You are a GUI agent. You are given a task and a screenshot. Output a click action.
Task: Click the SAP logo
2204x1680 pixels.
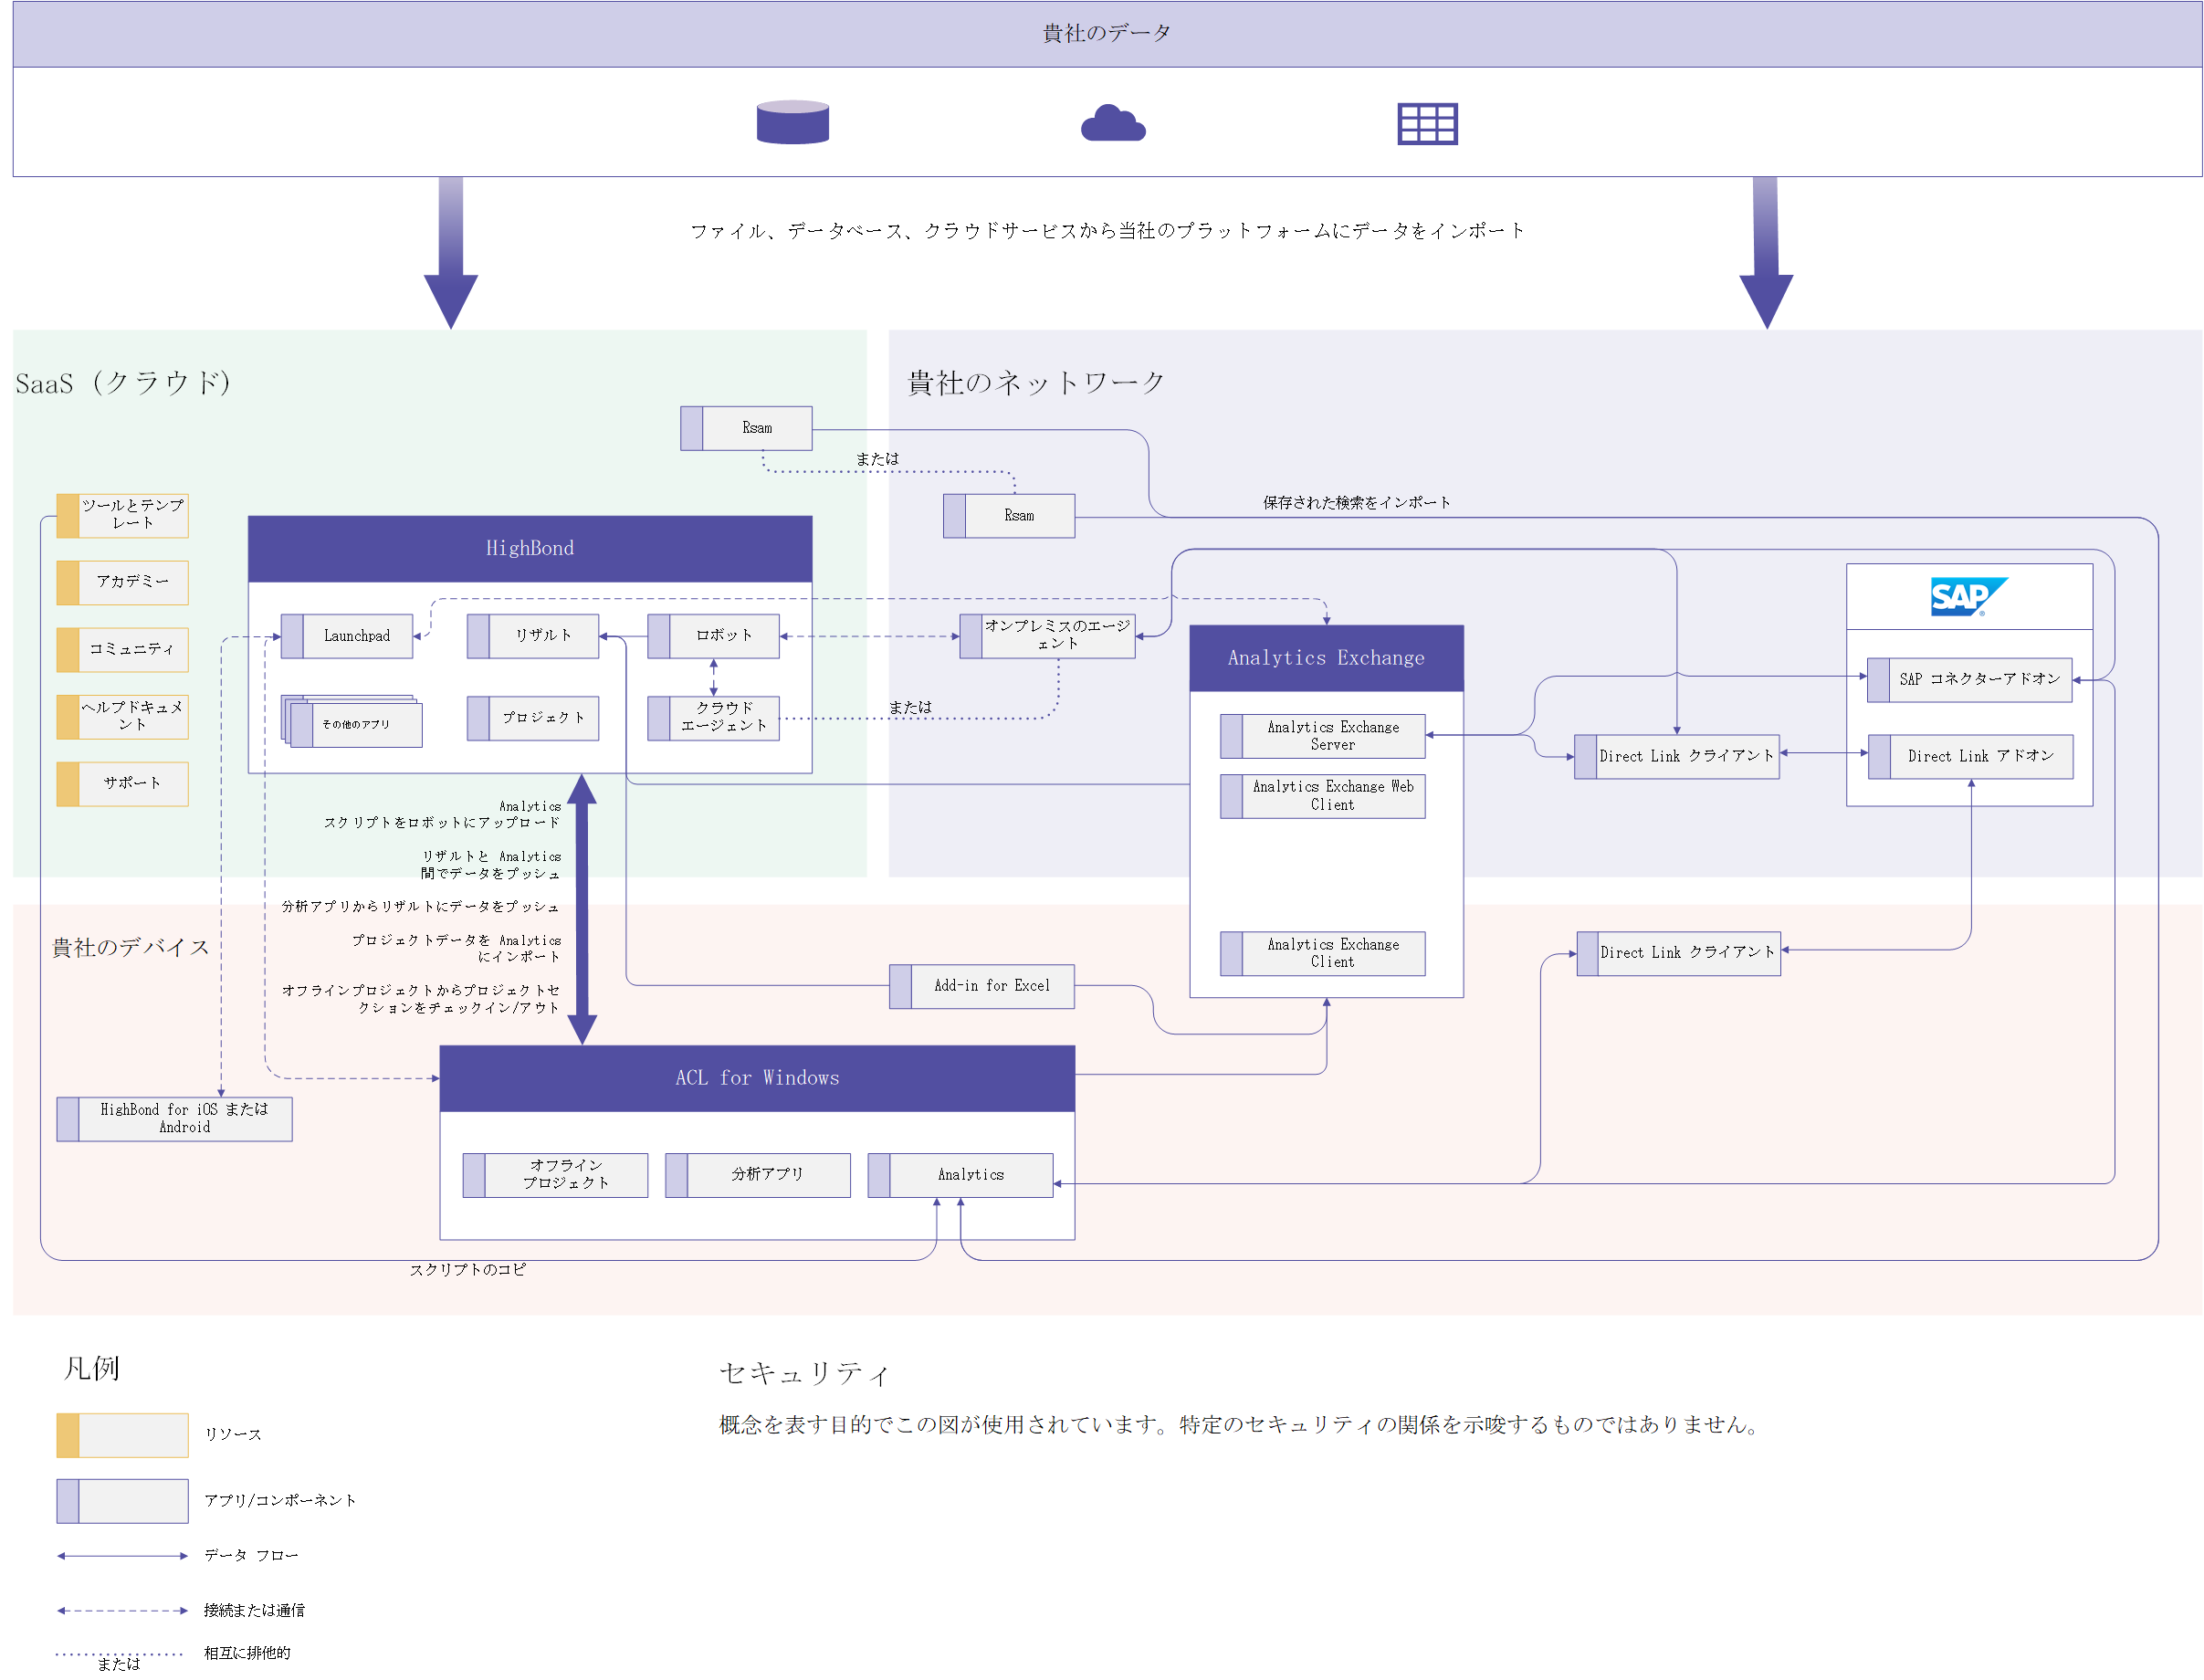click(1966, 596)
